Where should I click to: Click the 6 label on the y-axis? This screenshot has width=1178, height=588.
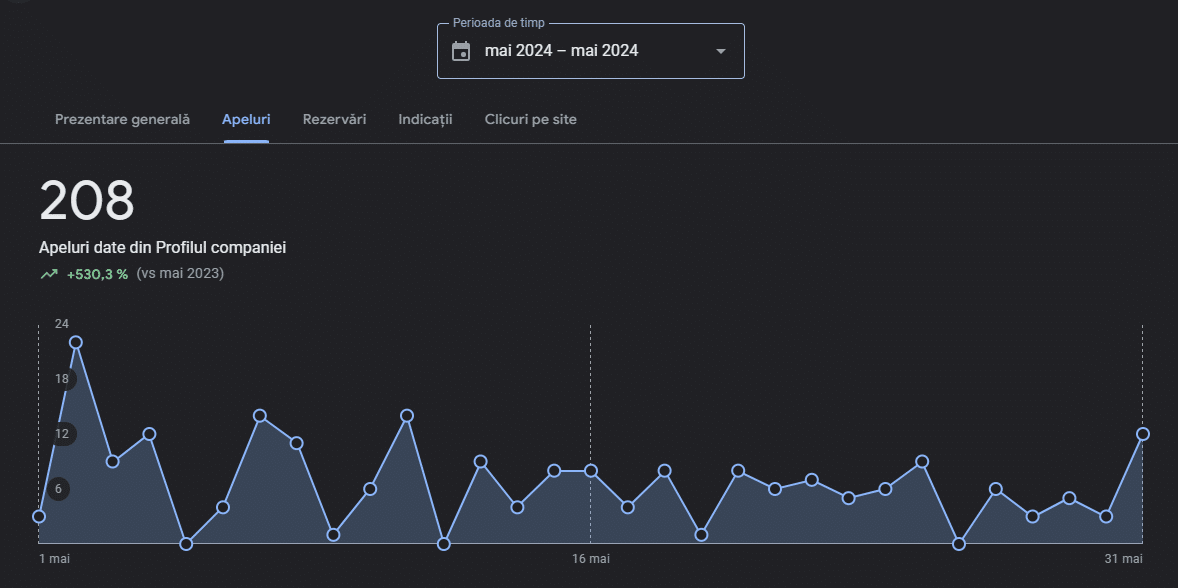point(59,489)
